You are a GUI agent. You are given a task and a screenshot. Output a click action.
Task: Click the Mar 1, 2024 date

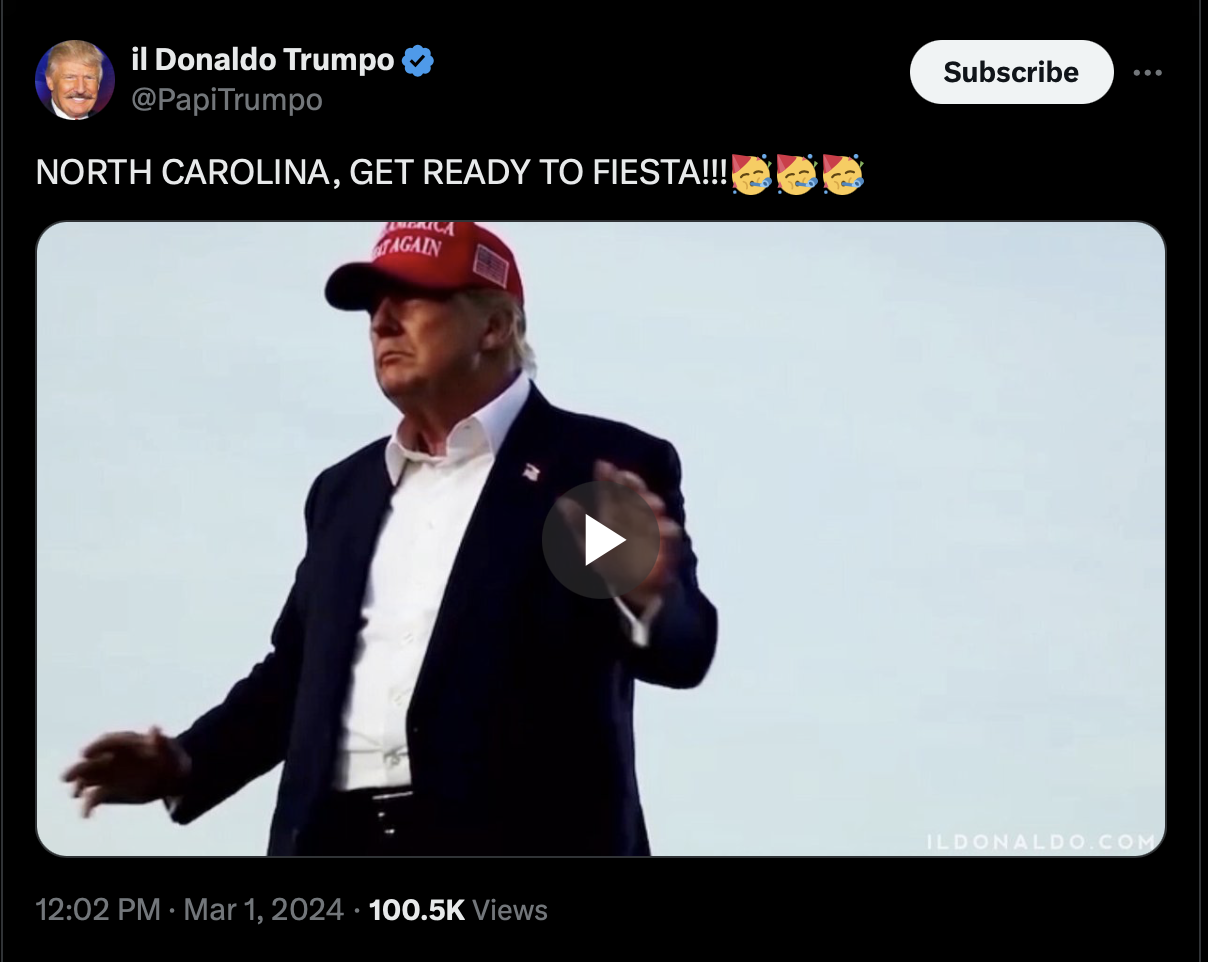coord(264,910)
